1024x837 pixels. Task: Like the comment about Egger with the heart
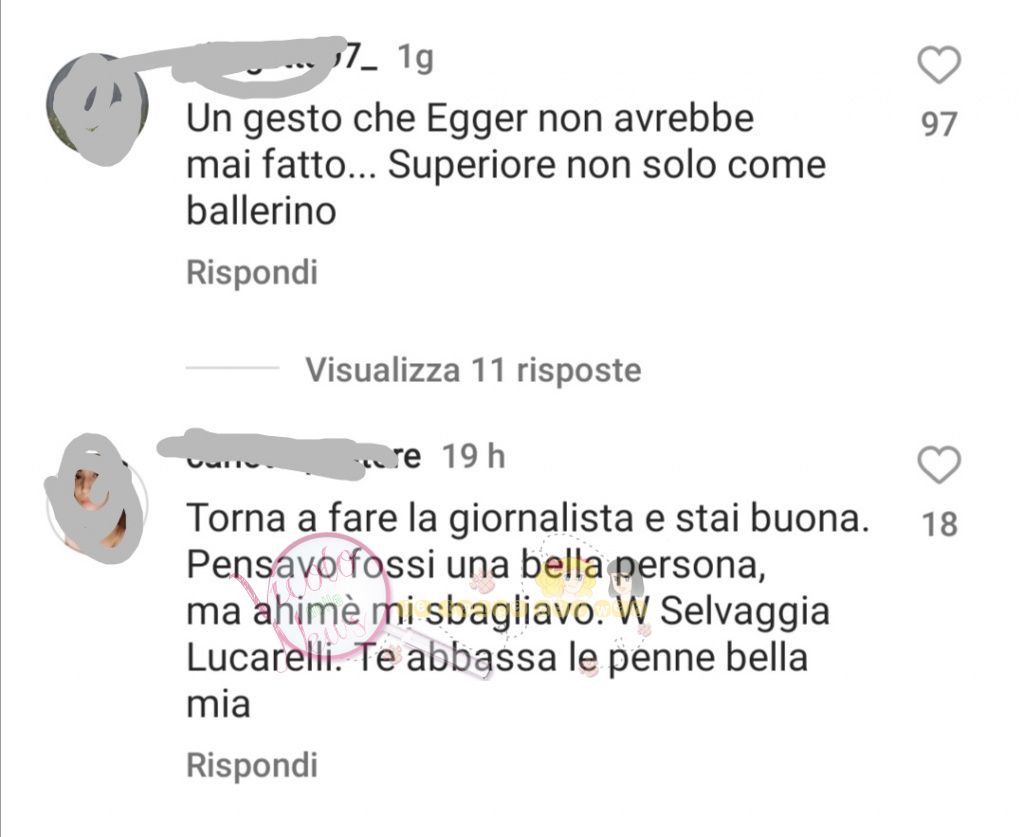(938, 65)
